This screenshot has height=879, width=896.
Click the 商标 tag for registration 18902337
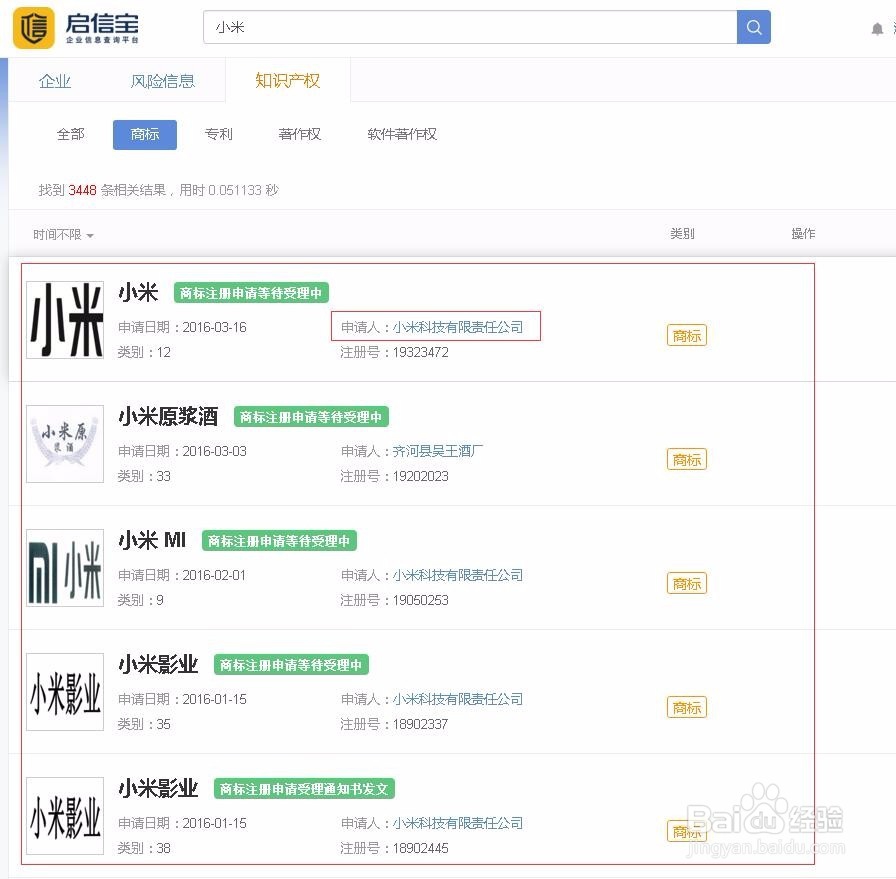(x=686, y=708)
